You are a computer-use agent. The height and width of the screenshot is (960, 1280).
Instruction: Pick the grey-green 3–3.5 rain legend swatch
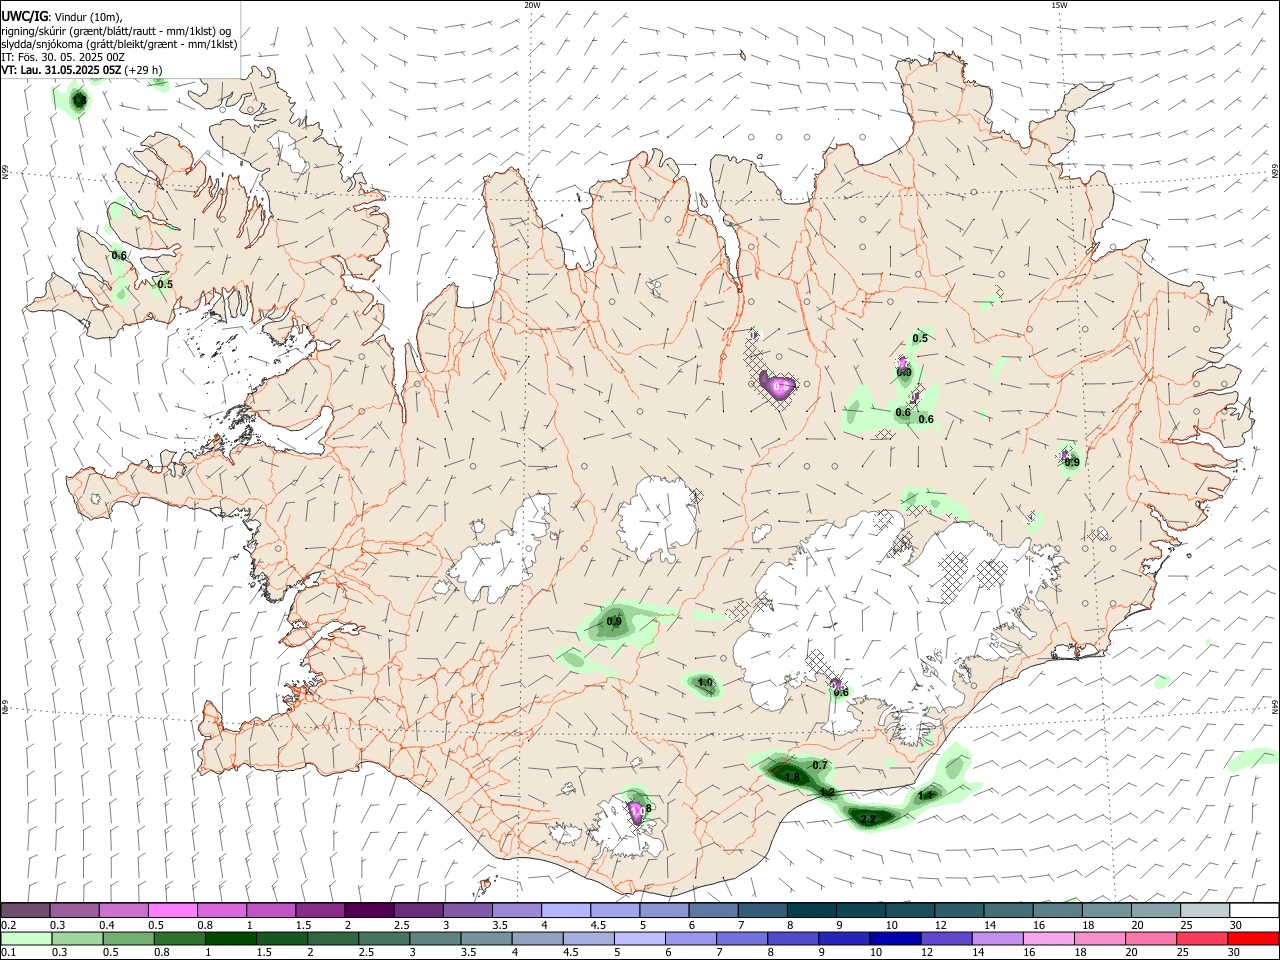(x=436, y=938)
